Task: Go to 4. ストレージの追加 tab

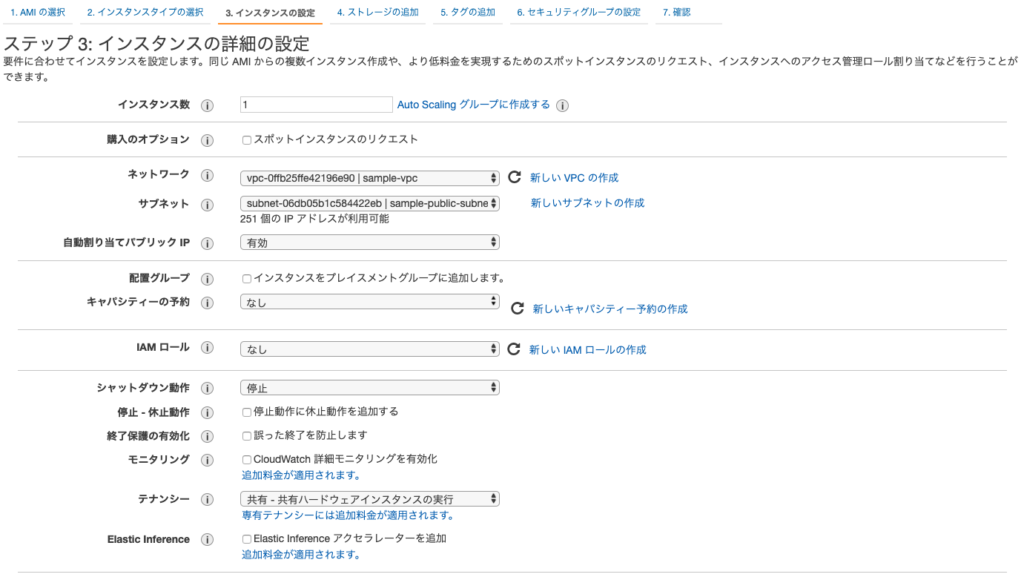Action: [377, 12]
